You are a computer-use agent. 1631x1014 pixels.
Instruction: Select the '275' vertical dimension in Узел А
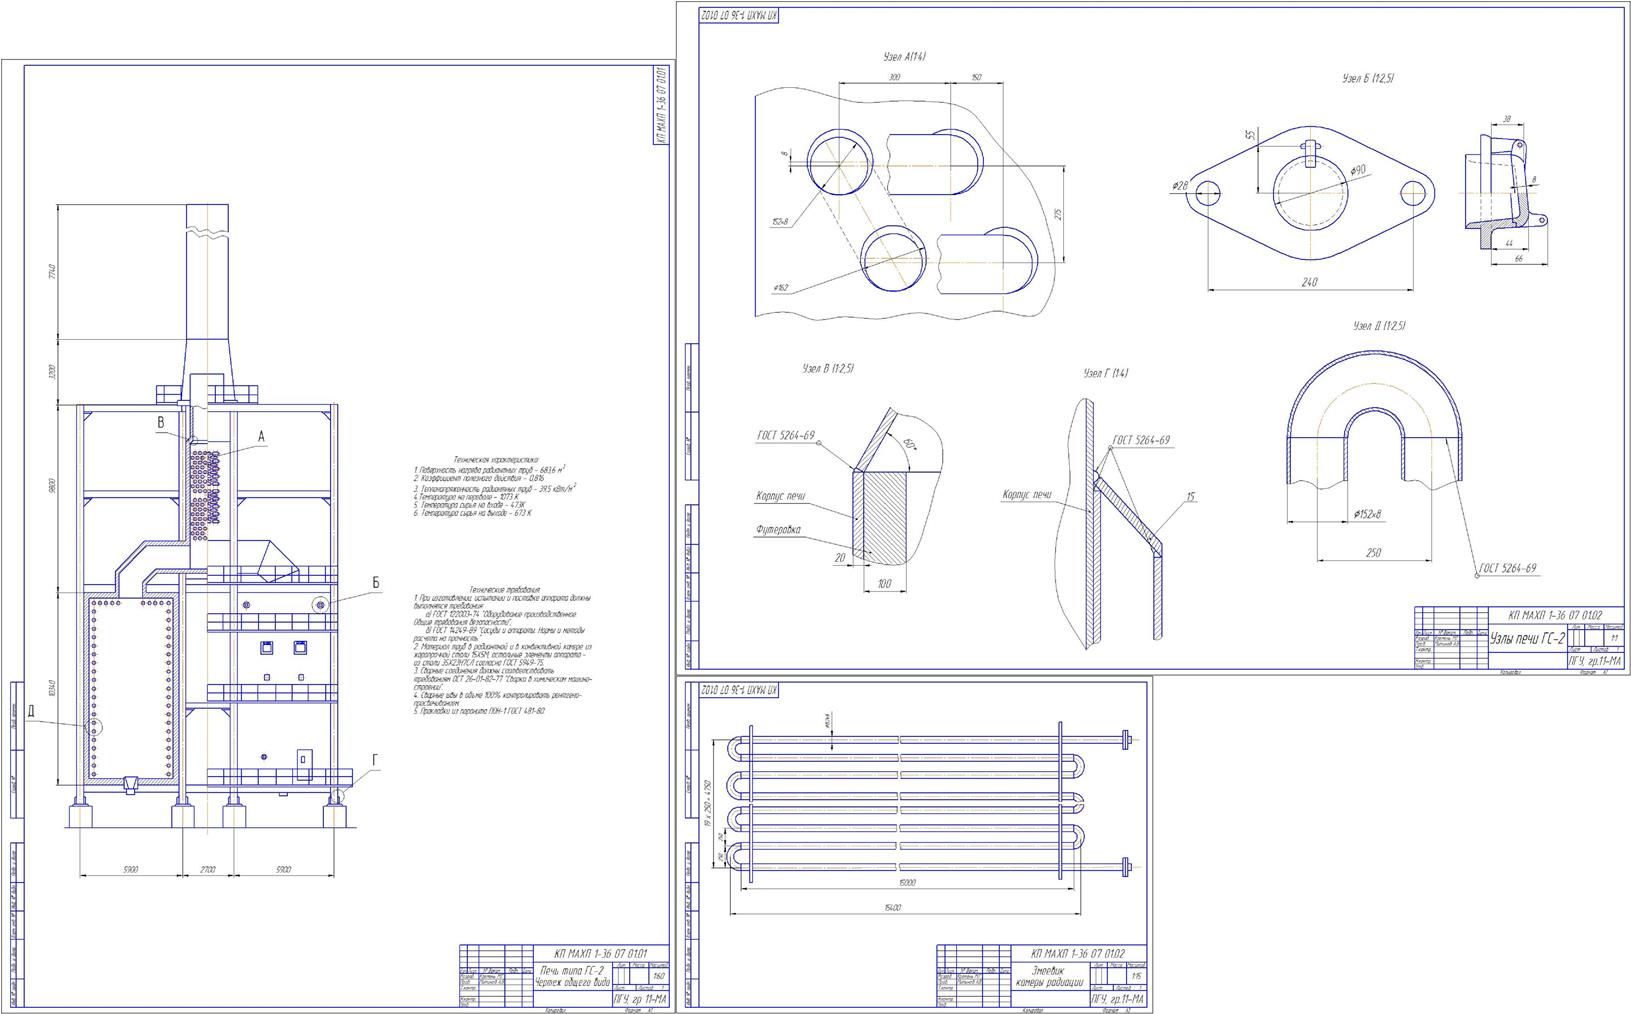pos(1058,214)
